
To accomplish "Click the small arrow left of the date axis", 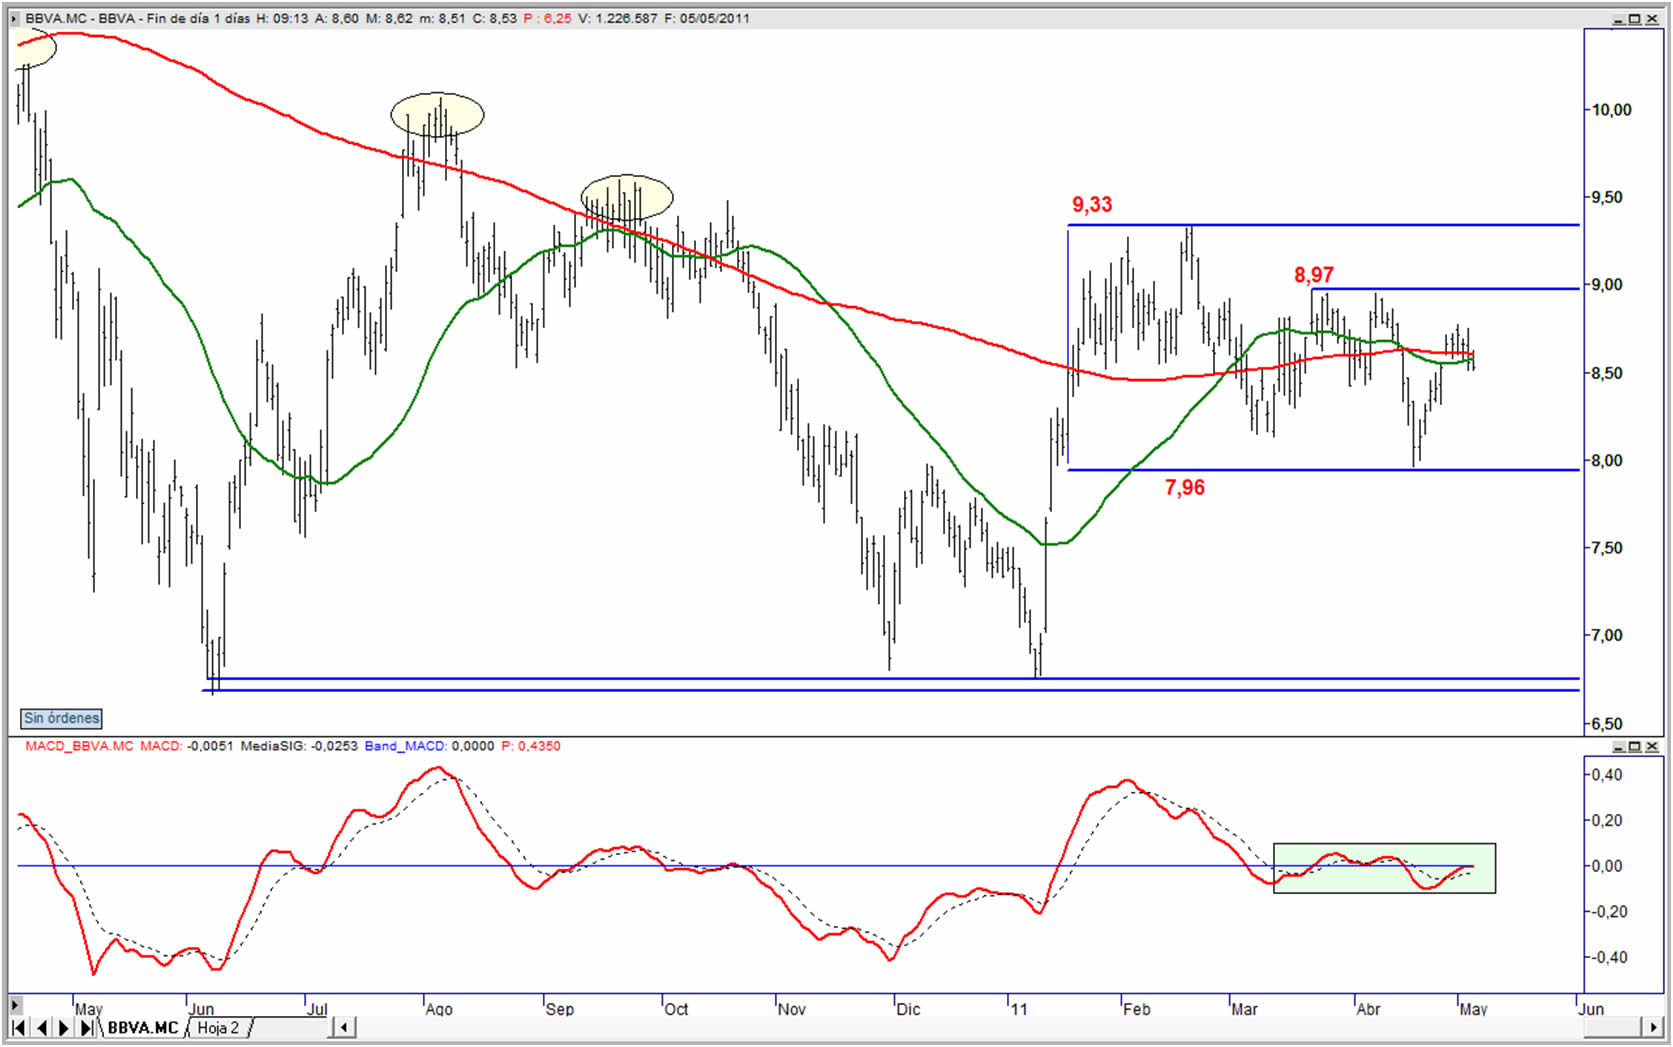I will 15,1003.
